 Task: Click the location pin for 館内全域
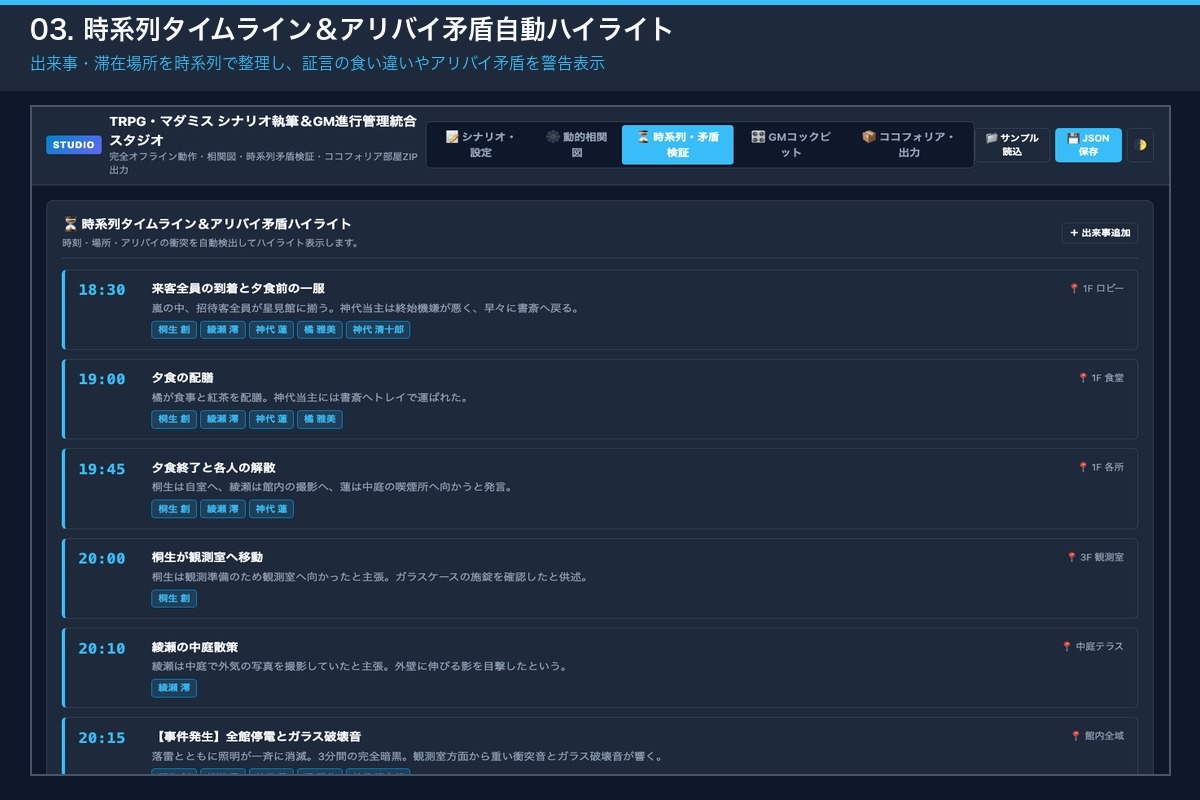tap(1076, 736)
